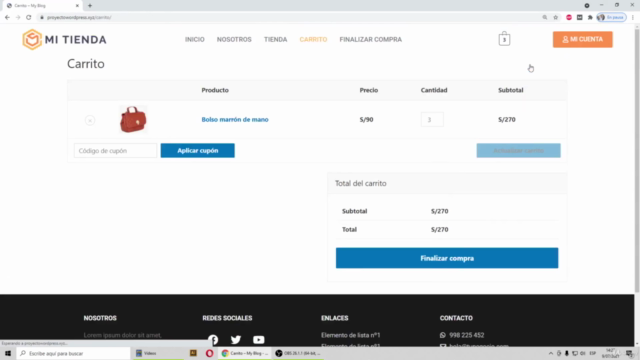Click the Actualizar carrito button
This screenshot has height=360, width=640.
[x=518, y=151]
